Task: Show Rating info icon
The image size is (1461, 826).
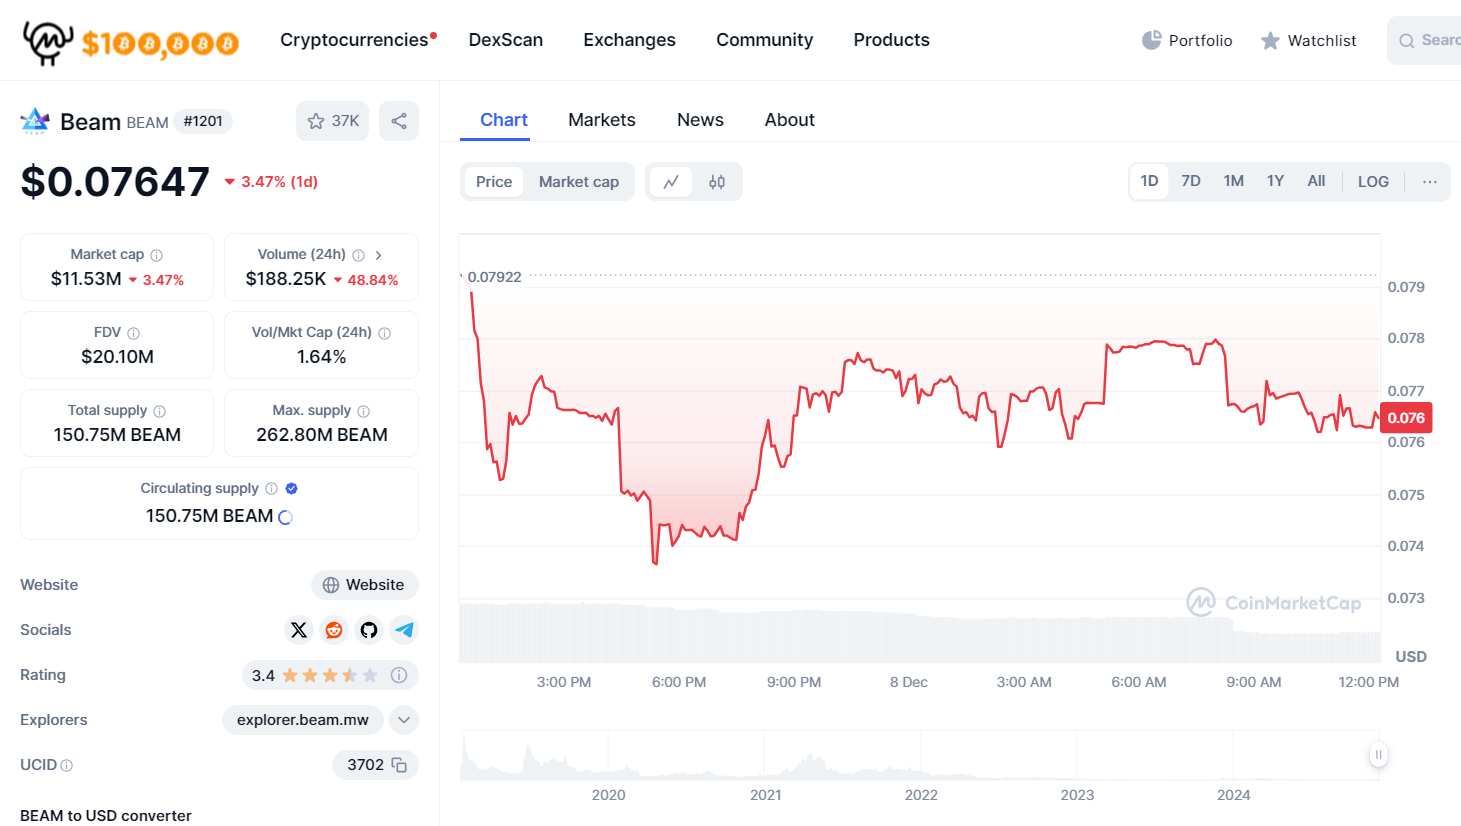Action: tap(399, 675)
